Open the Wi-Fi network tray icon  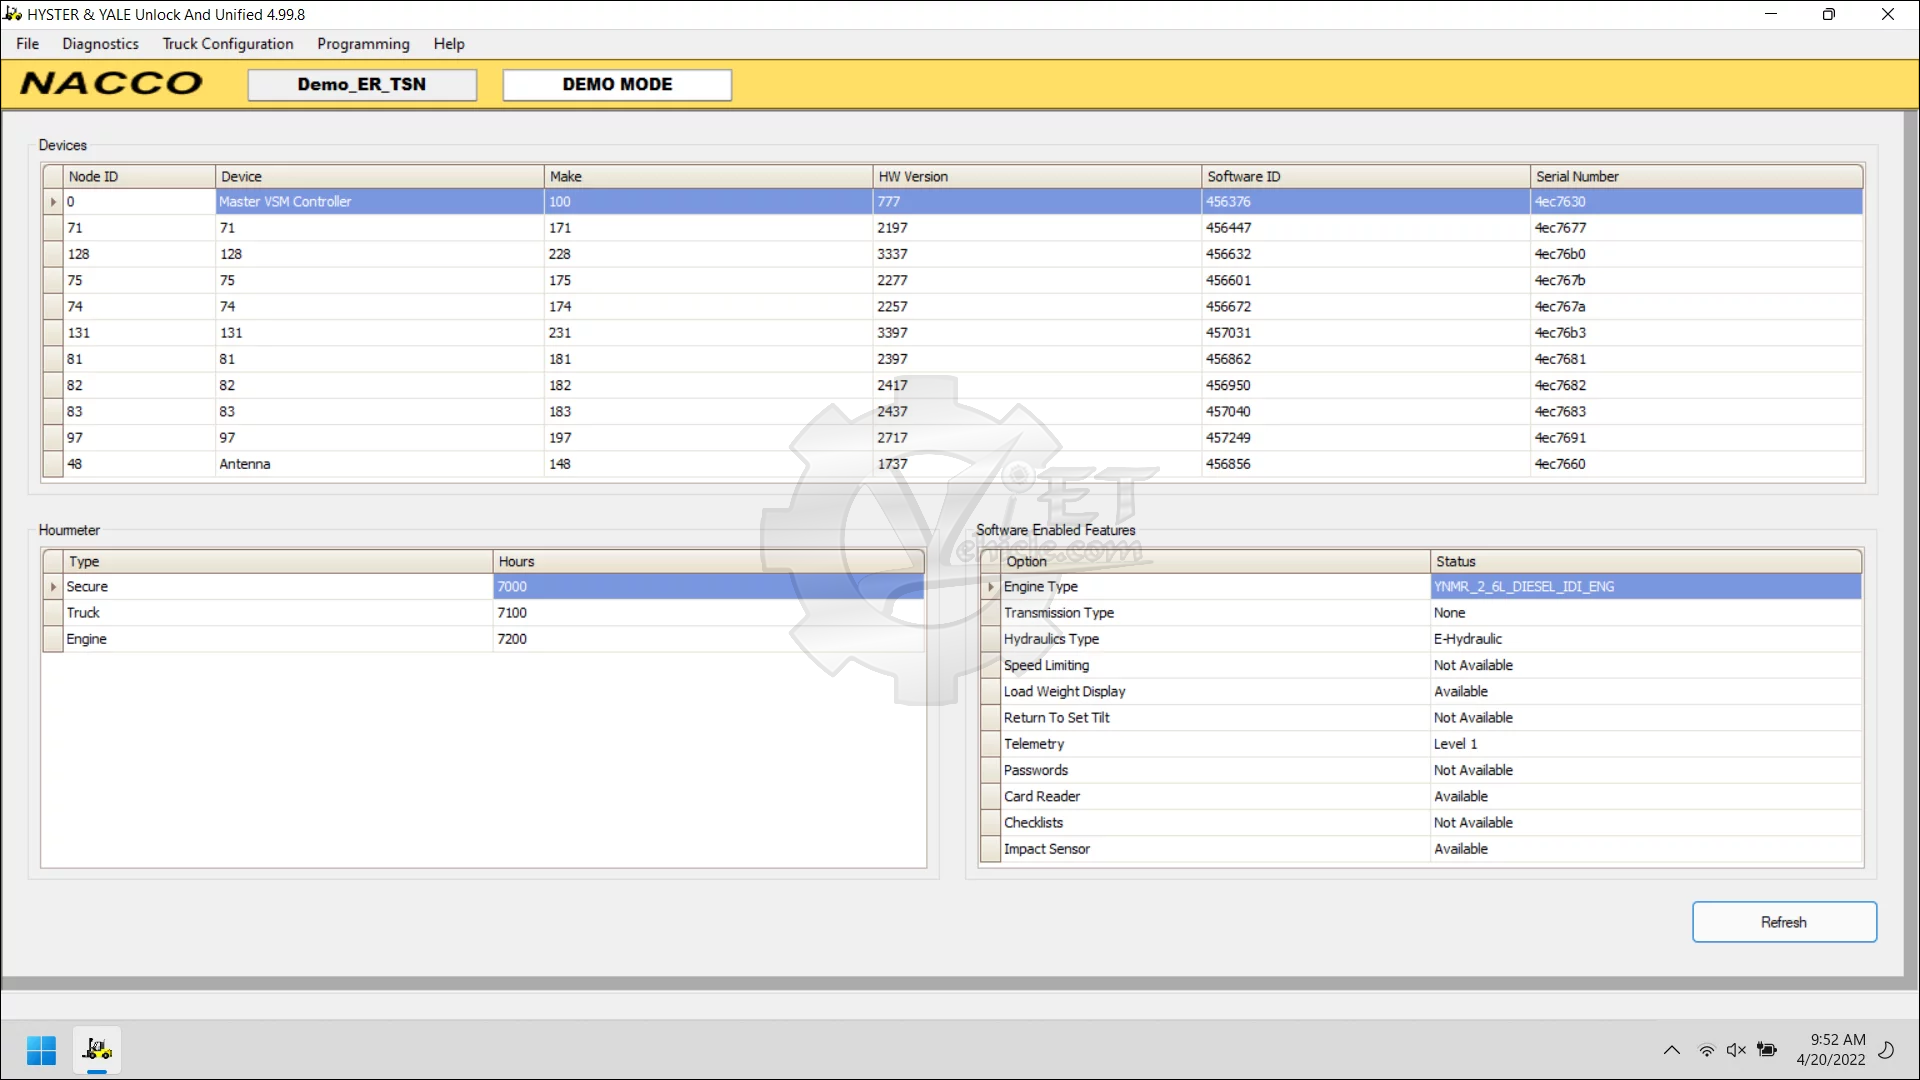click(1707, 1050)
